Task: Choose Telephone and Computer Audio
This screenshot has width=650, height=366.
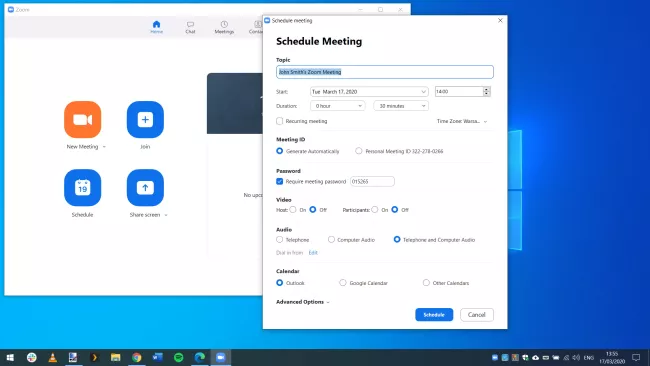Action: pos(397,240)
